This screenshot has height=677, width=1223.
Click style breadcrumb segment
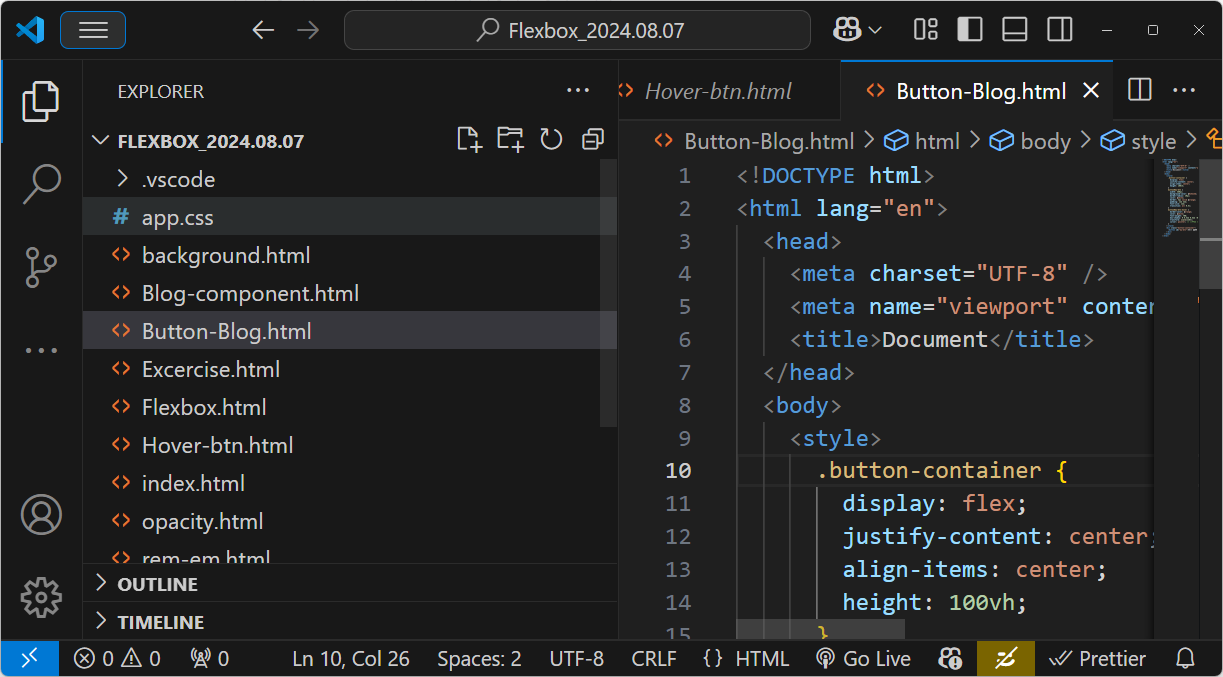1139,141
